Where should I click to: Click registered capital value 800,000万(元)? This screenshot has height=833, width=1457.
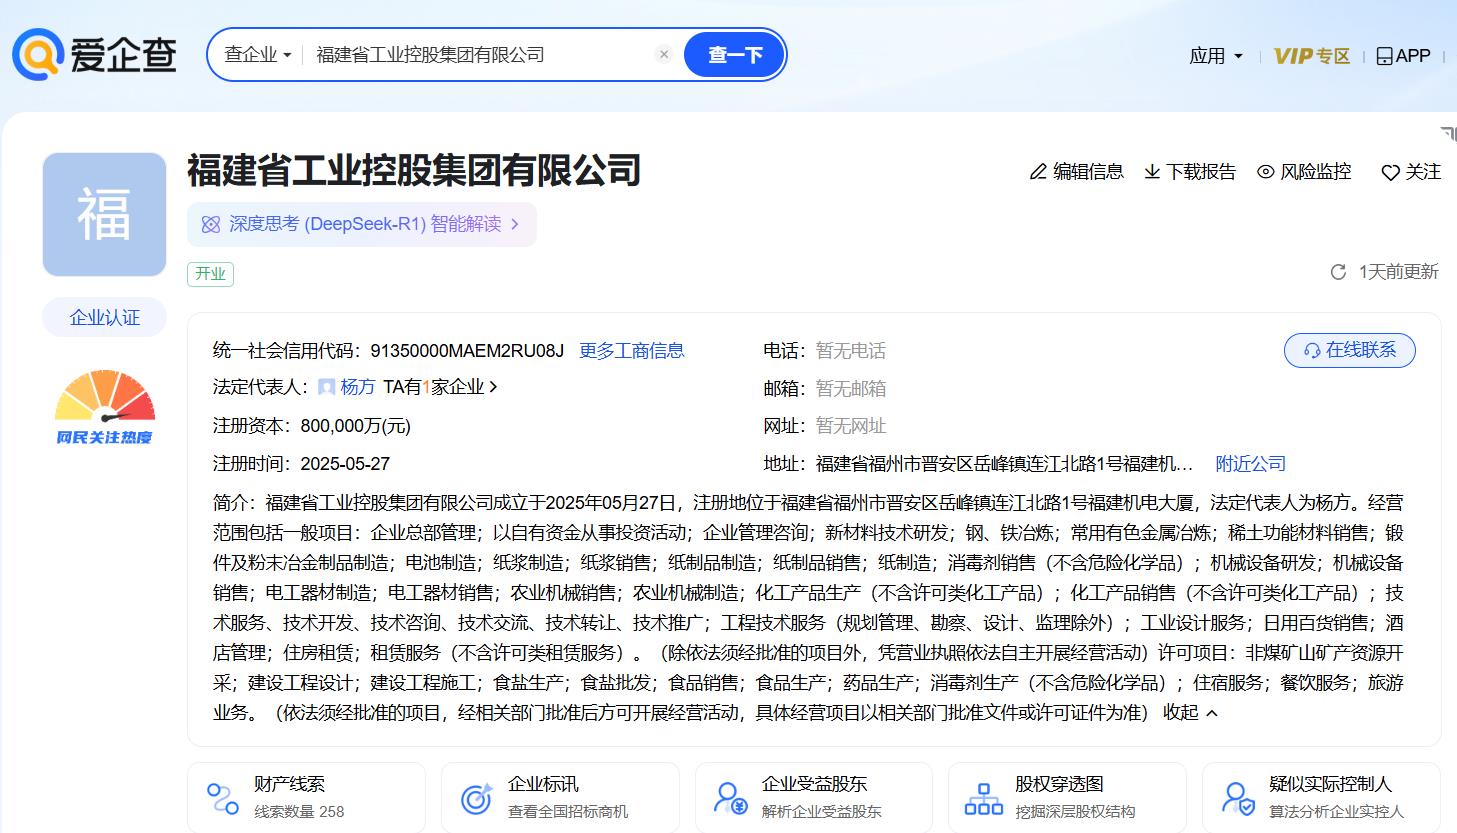click(356, 426)
